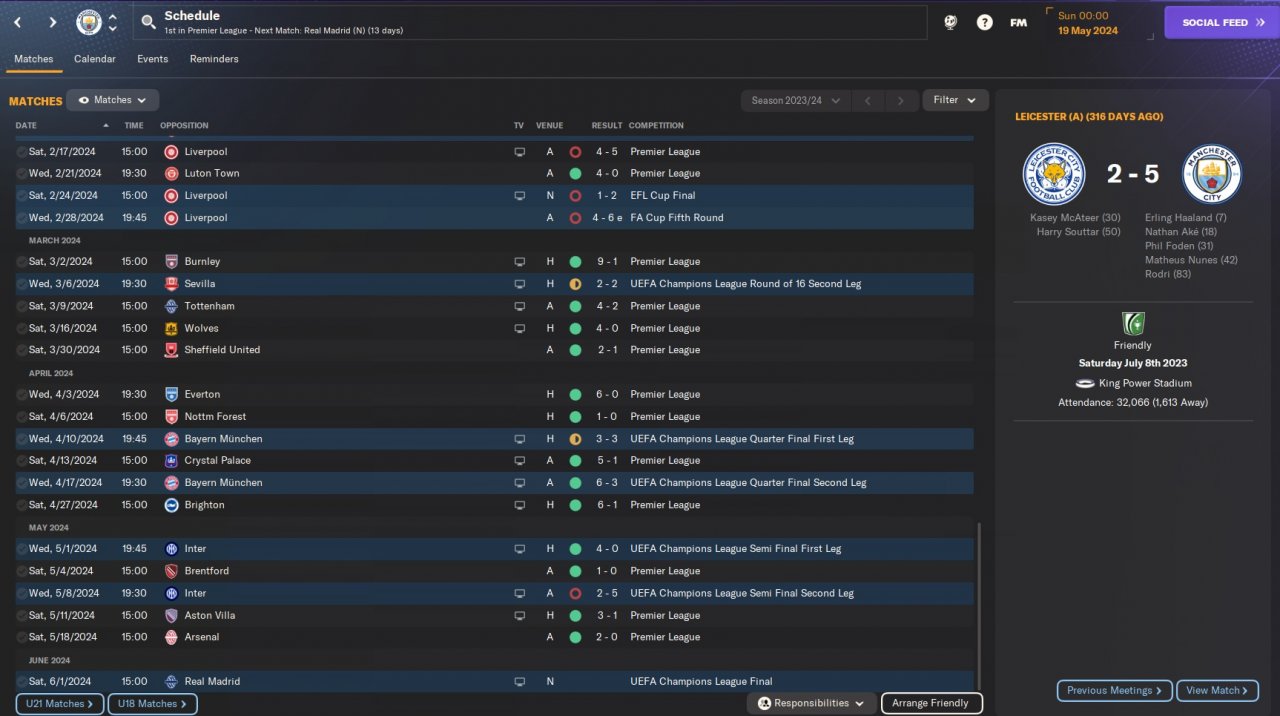The width and height of the screenshot is (1280, 716).
Task: Switch to the Matches tab
Action: [x=34, y=59]
